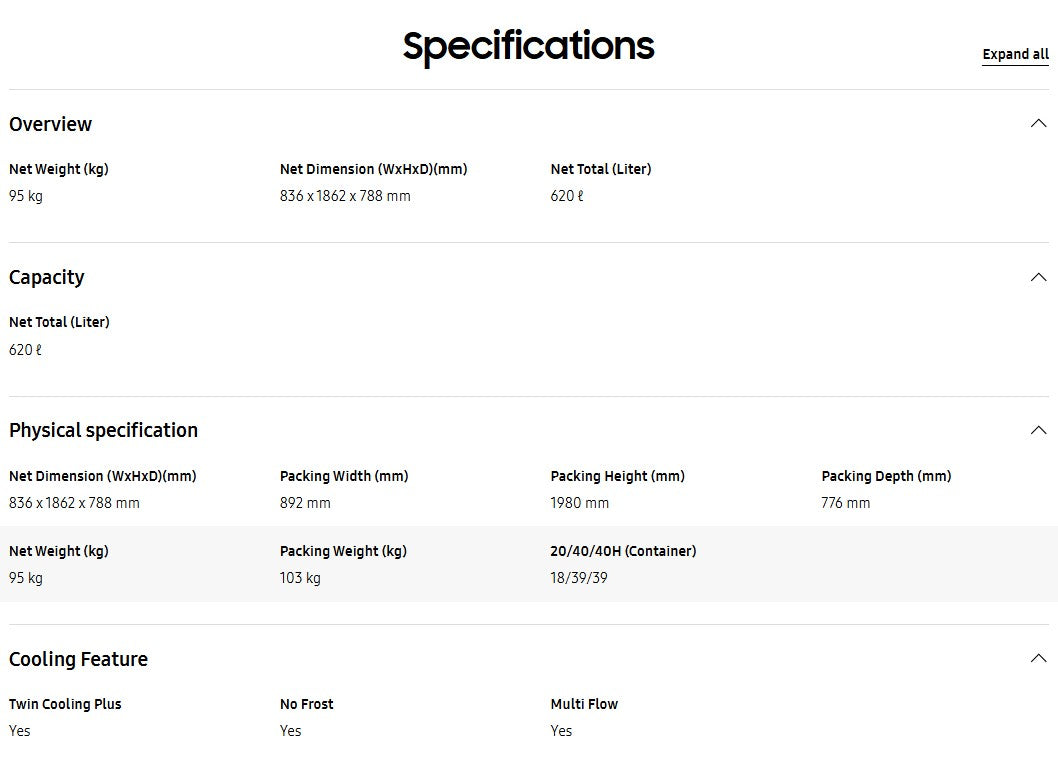Click the Packing Width 892 mm value
The image size is (1058, 777).
305,503
